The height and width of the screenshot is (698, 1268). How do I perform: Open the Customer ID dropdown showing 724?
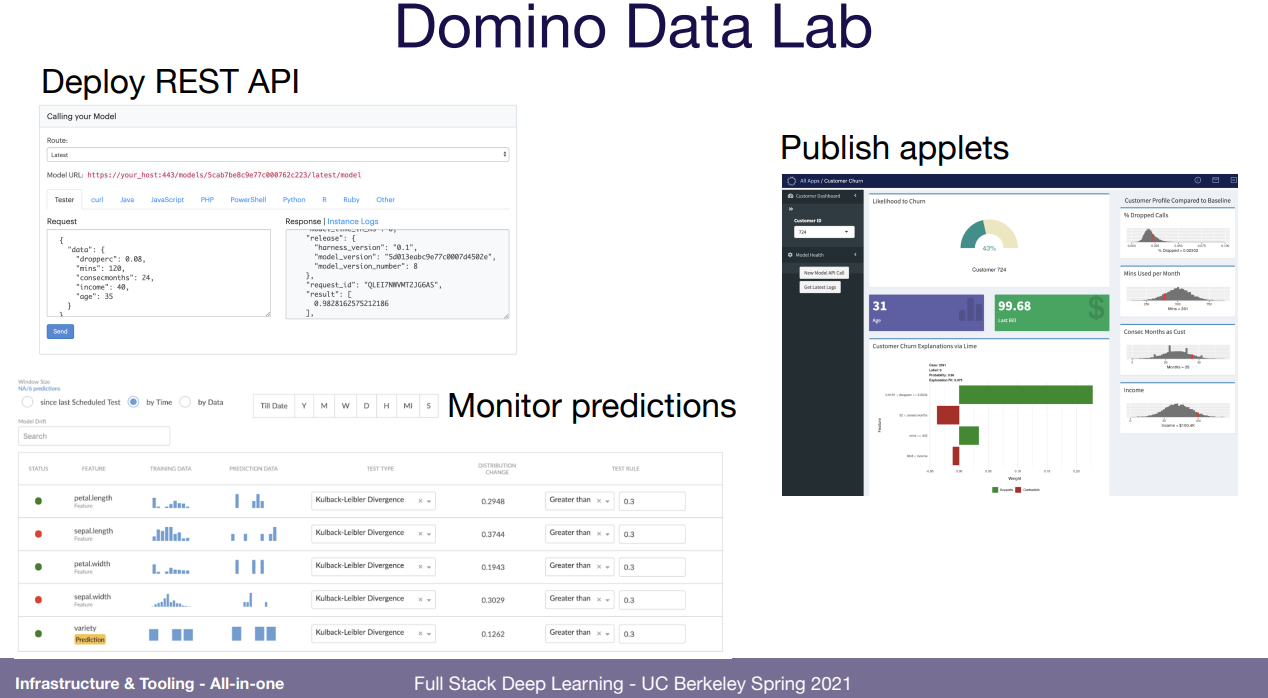point(824,231)
